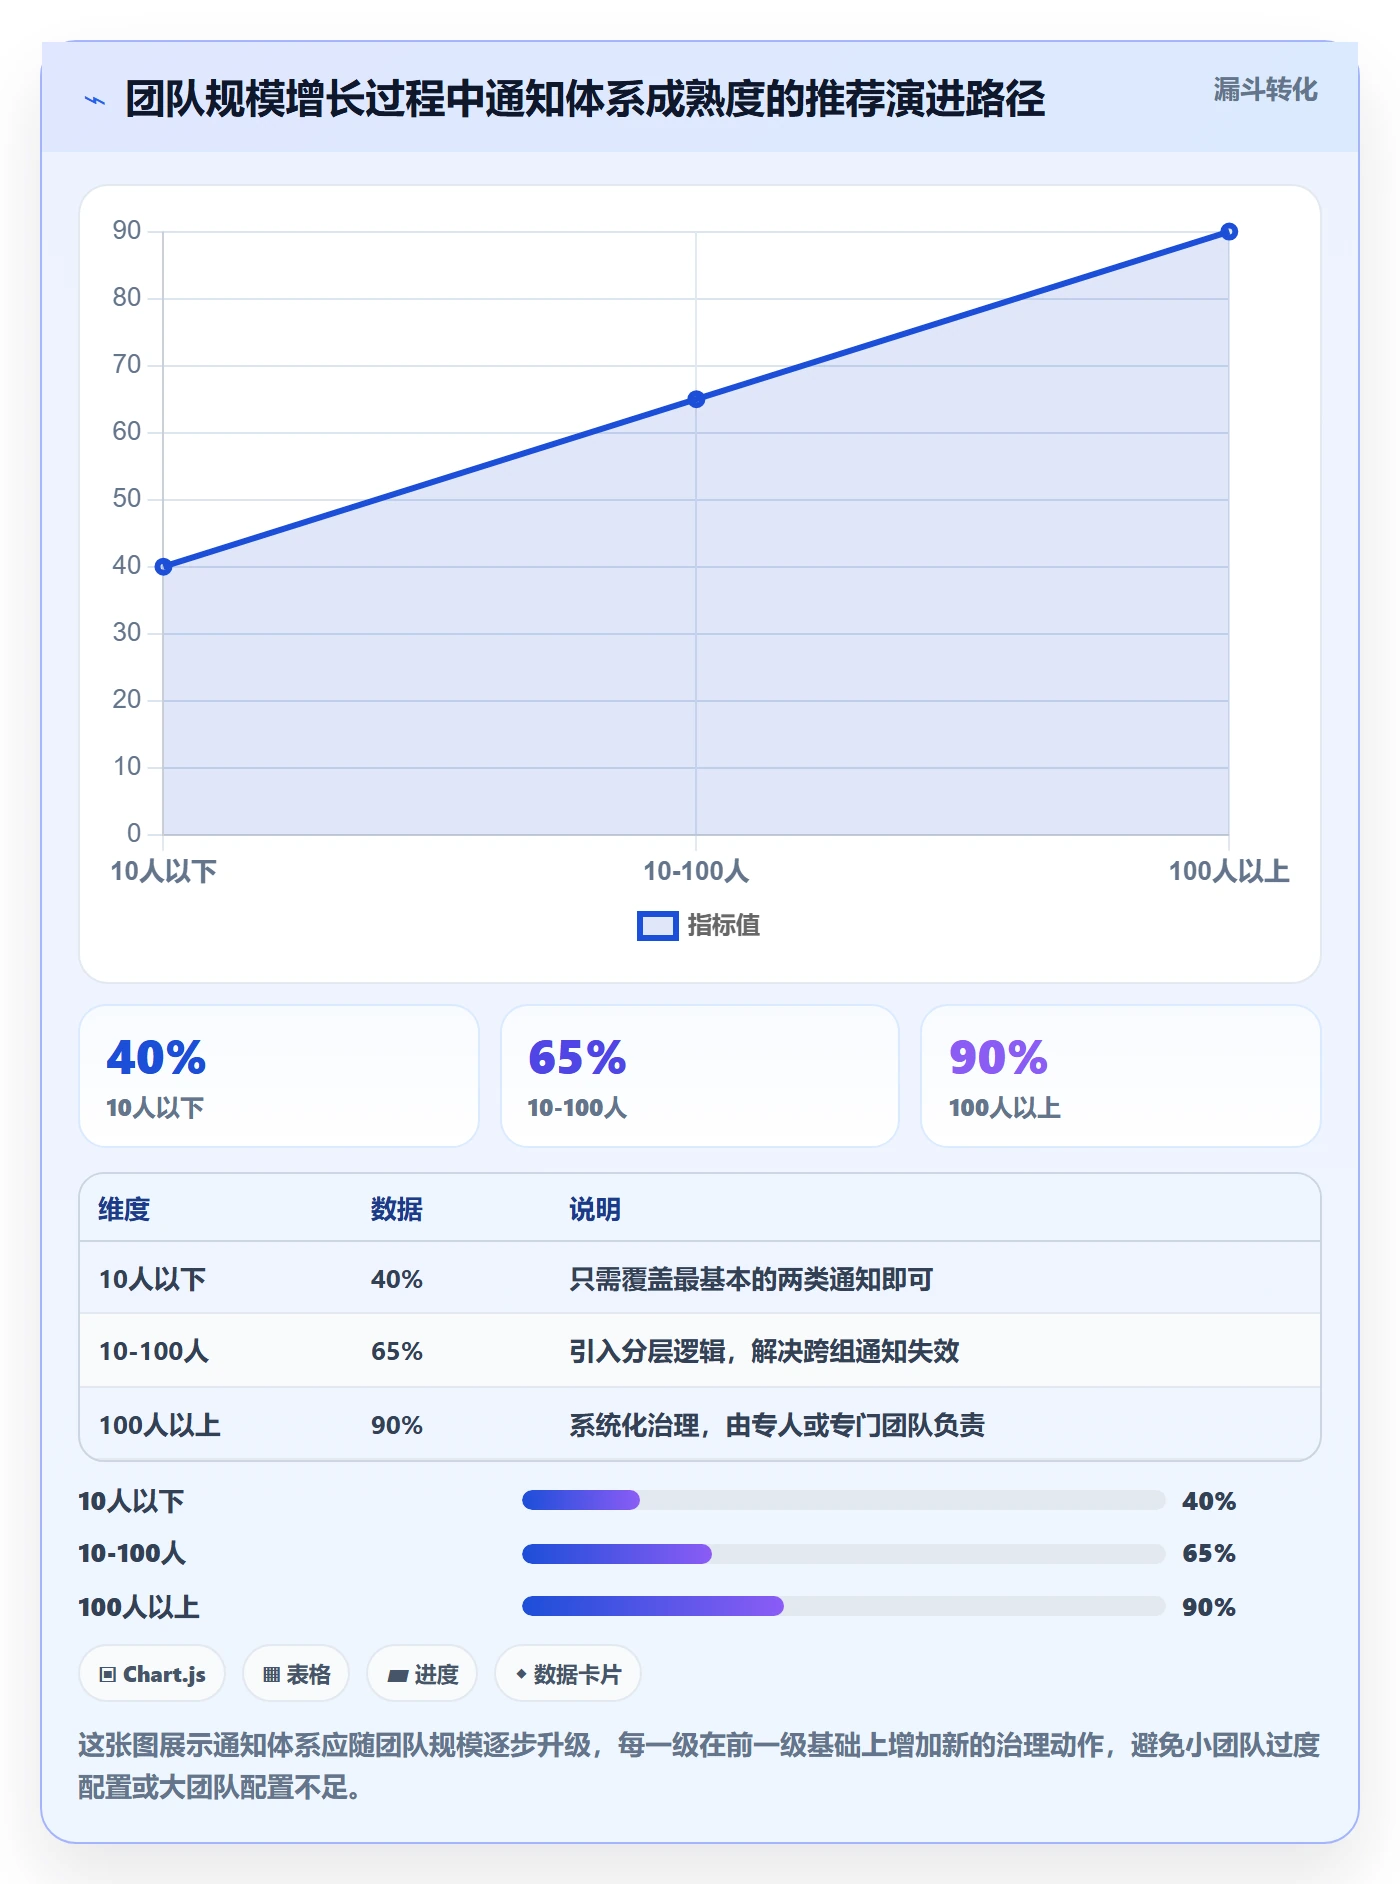Click the 40% progress value label
The width and height of the screenshot is (1400, 1884).
1209,1501
